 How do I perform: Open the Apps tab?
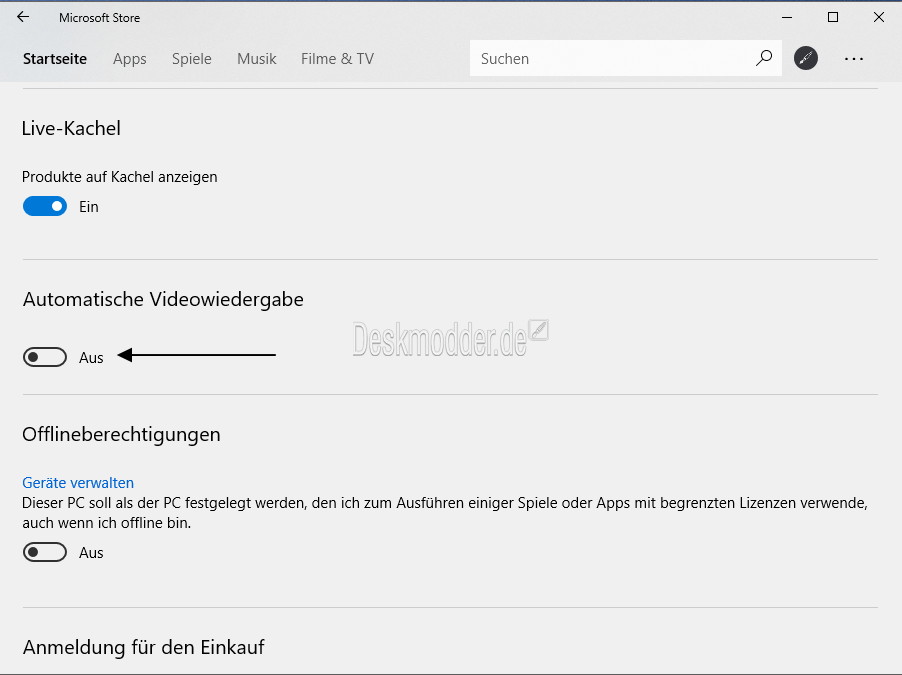(x=129, y=59)
